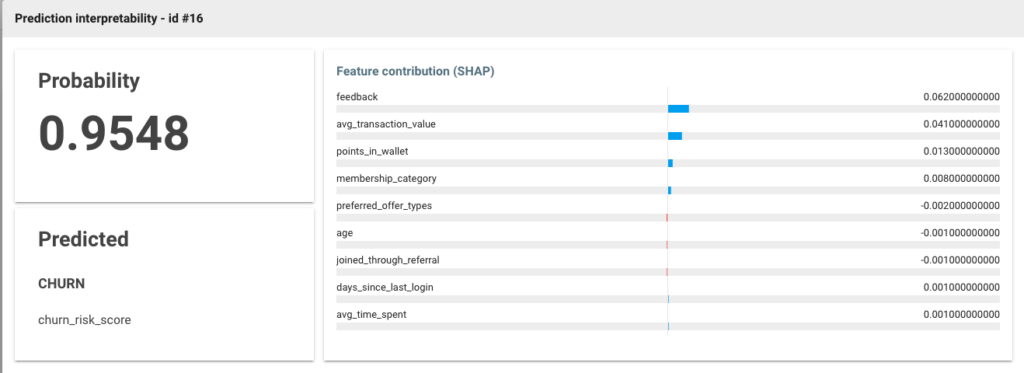The height and width of the screenshot is (373, 1024).
Task: Click the joined_through_referral label
Action: click(388, 260)
